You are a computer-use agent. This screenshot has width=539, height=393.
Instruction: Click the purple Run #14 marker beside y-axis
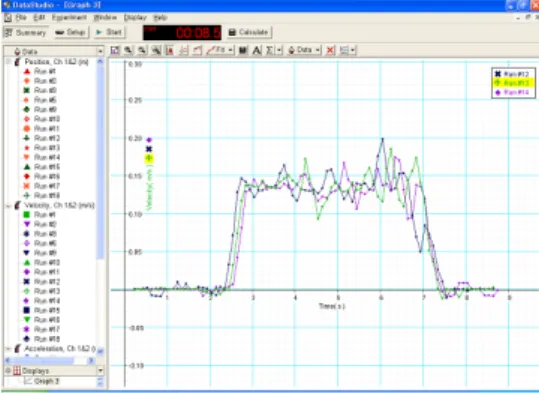[x=149, y=140]
